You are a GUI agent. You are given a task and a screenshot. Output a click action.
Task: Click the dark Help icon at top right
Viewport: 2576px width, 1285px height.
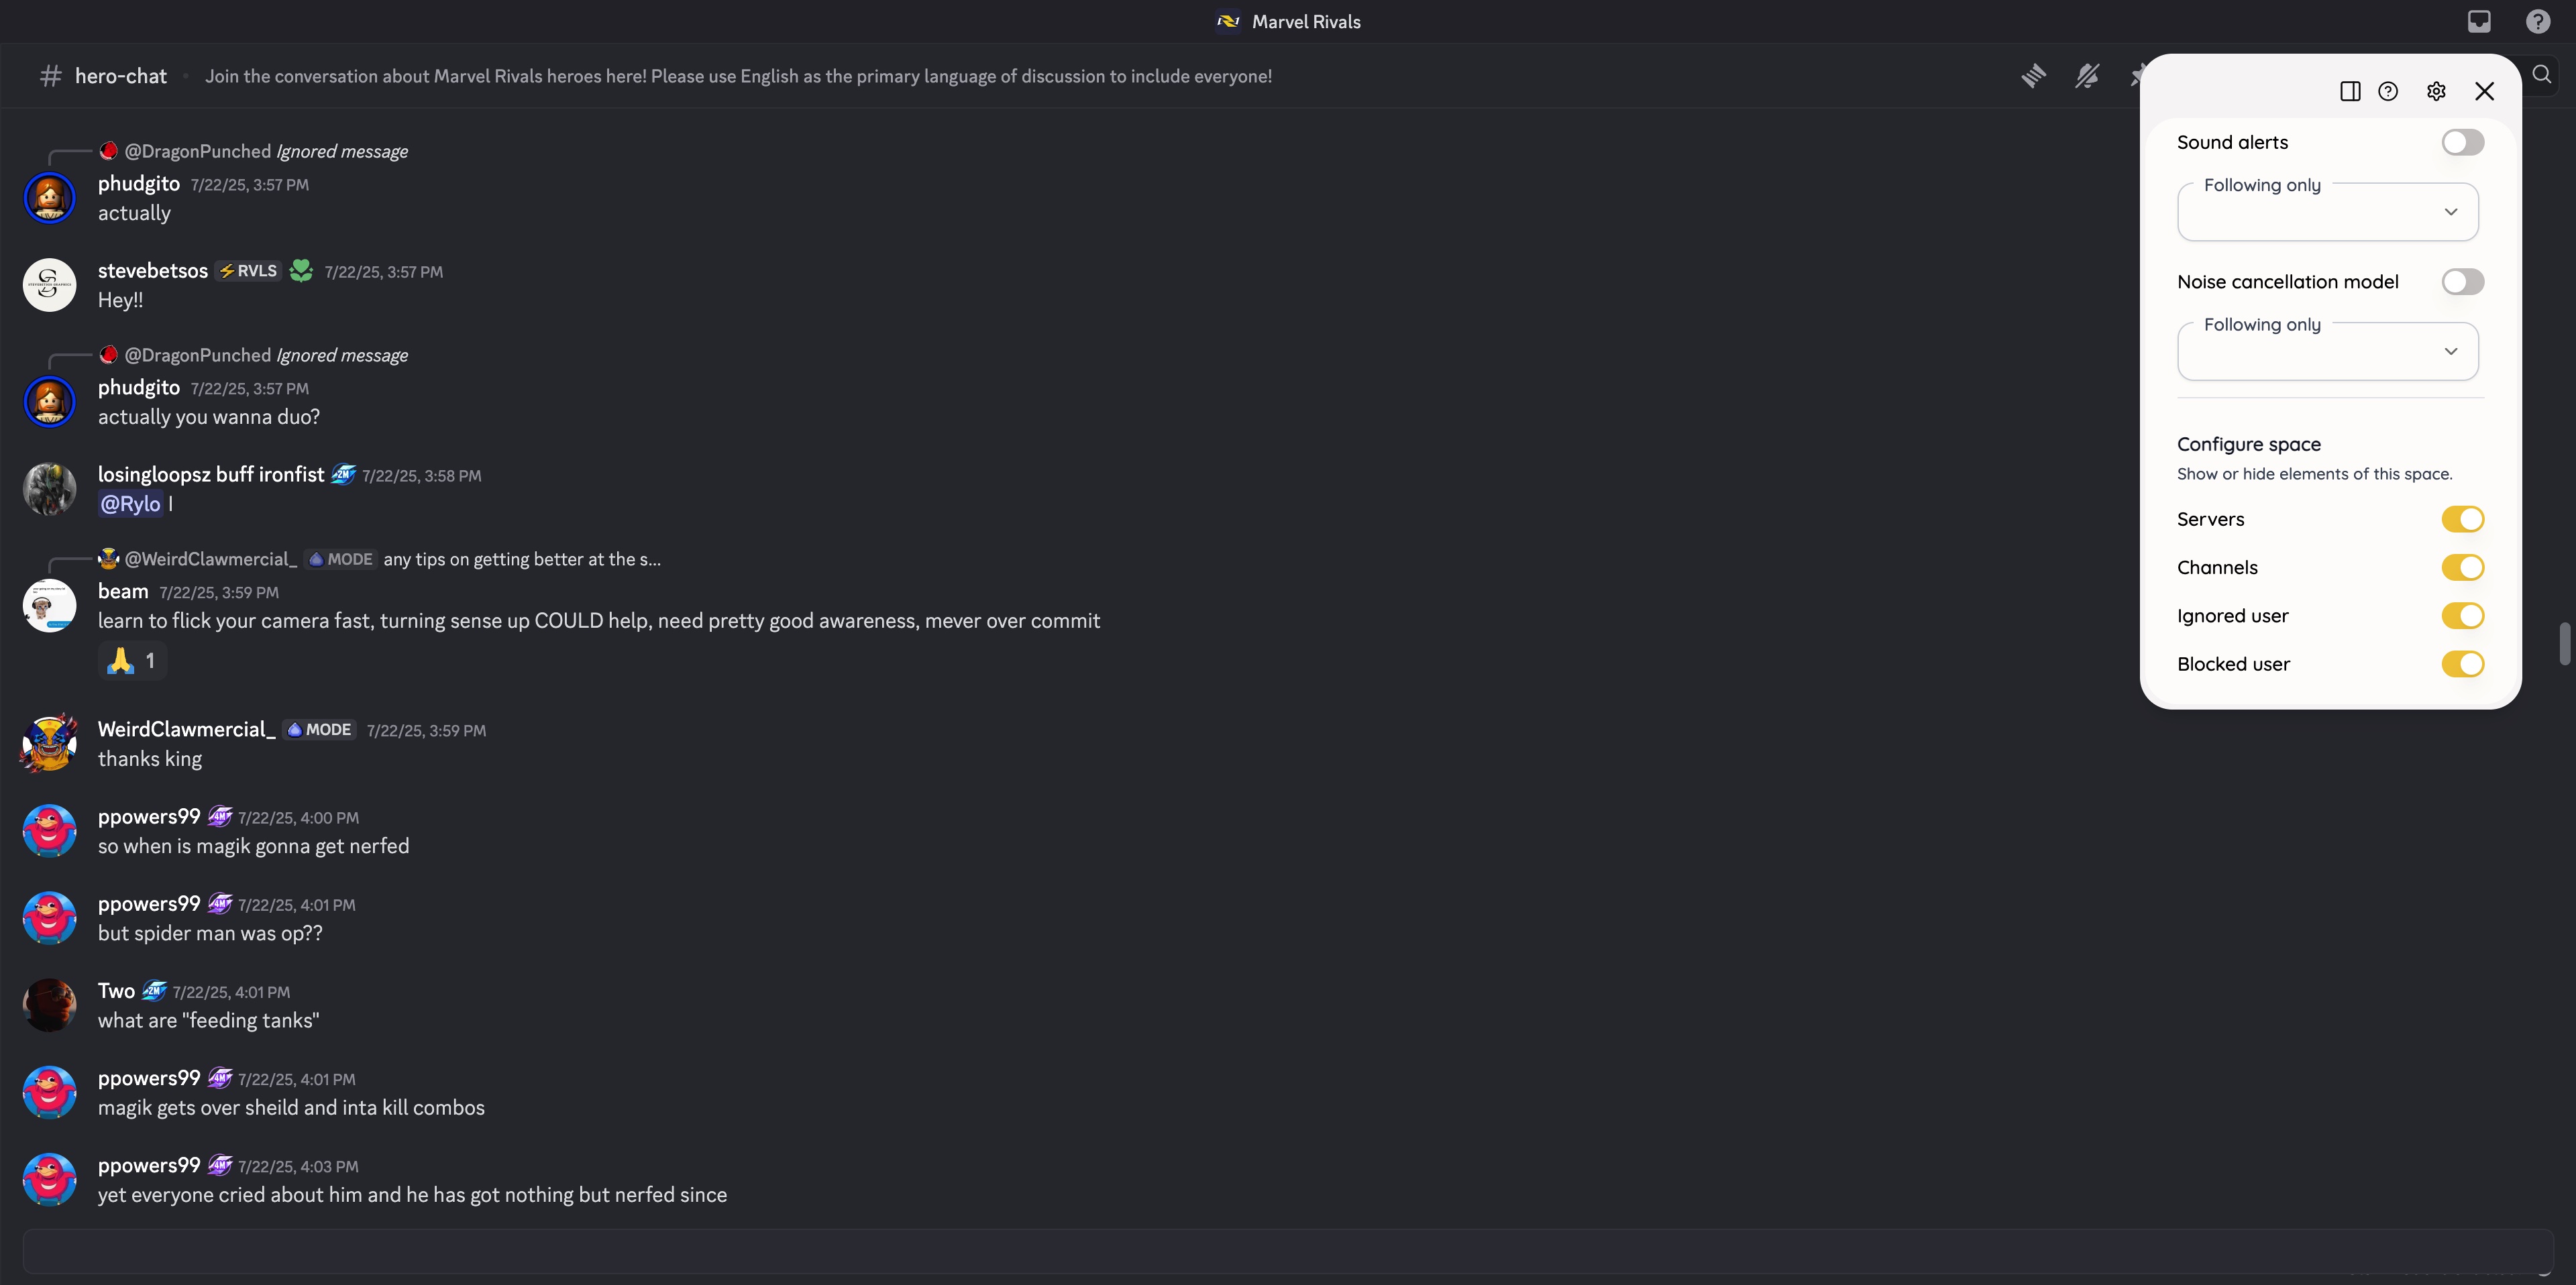(2538, 21)
